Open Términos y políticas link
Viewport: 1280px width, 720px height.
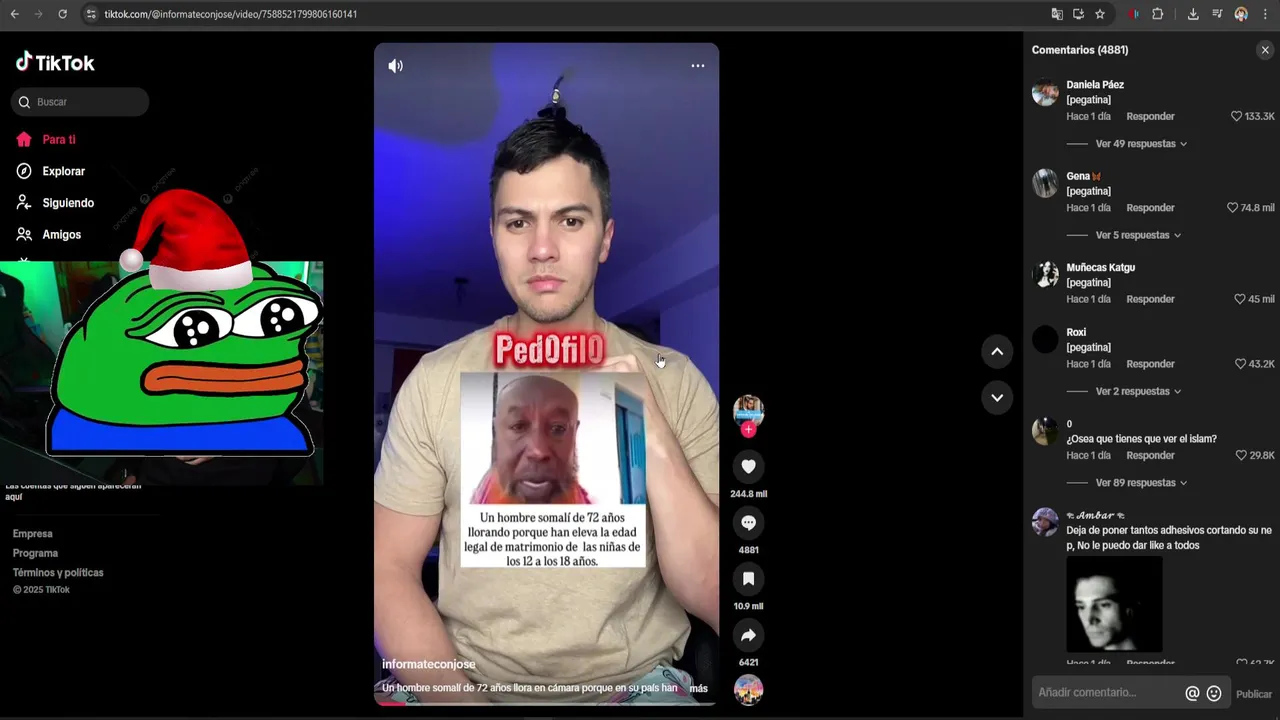58,573
